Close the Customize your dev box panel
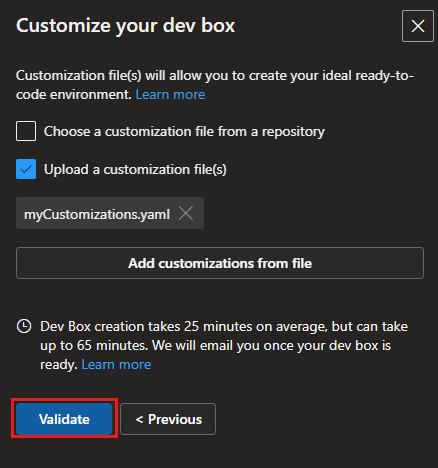The width and height of the screenshot is (438, 468). click(x=418, y=26)
